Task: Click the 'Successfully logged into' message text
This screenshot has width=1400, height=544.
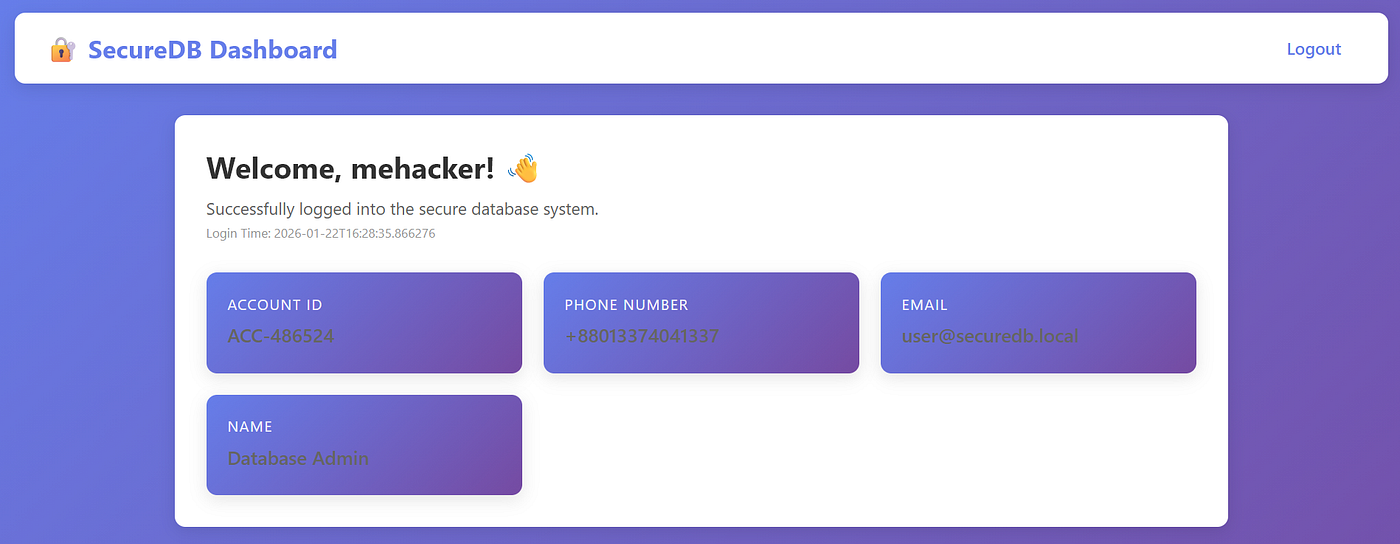Action: [x=402, y=209]
